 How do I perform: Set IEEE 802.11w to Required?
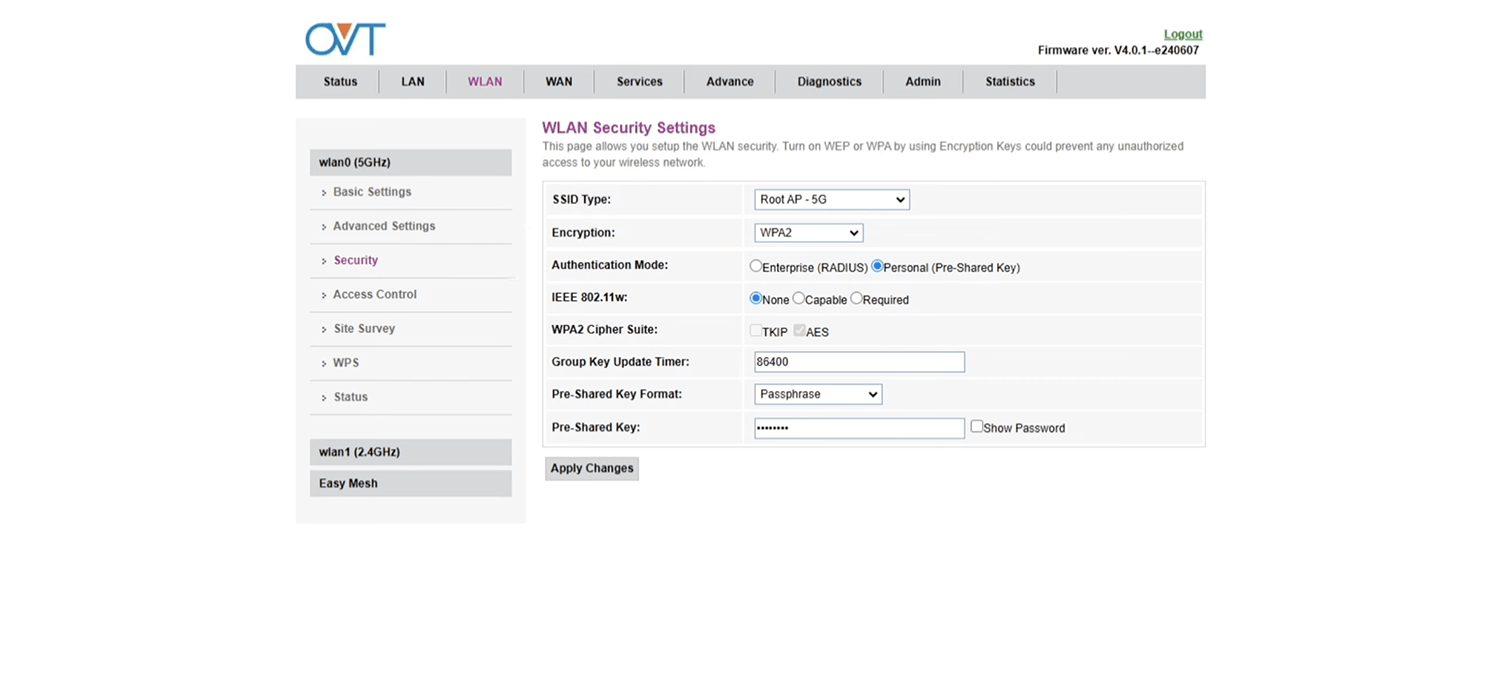point(856,299)
